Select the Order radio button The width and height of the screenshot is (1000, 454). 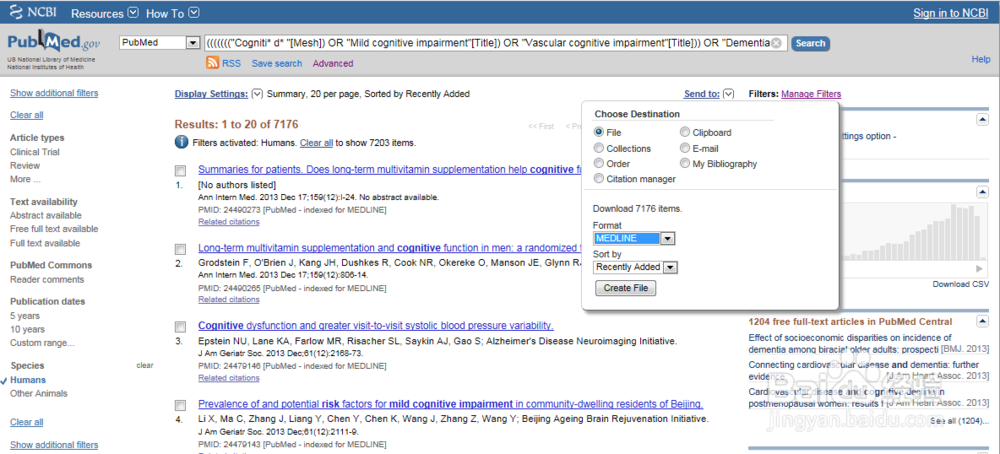click(599, 163)
